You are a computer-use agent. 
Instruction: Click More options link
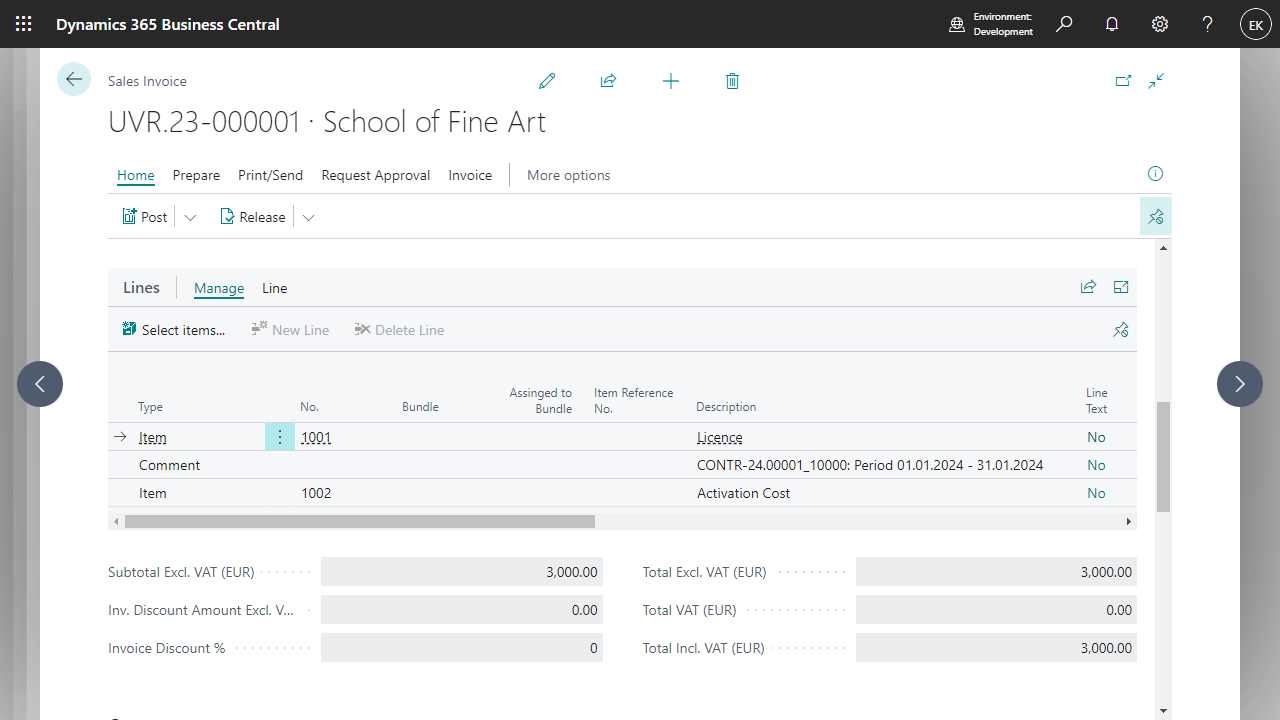coord(568,175)
